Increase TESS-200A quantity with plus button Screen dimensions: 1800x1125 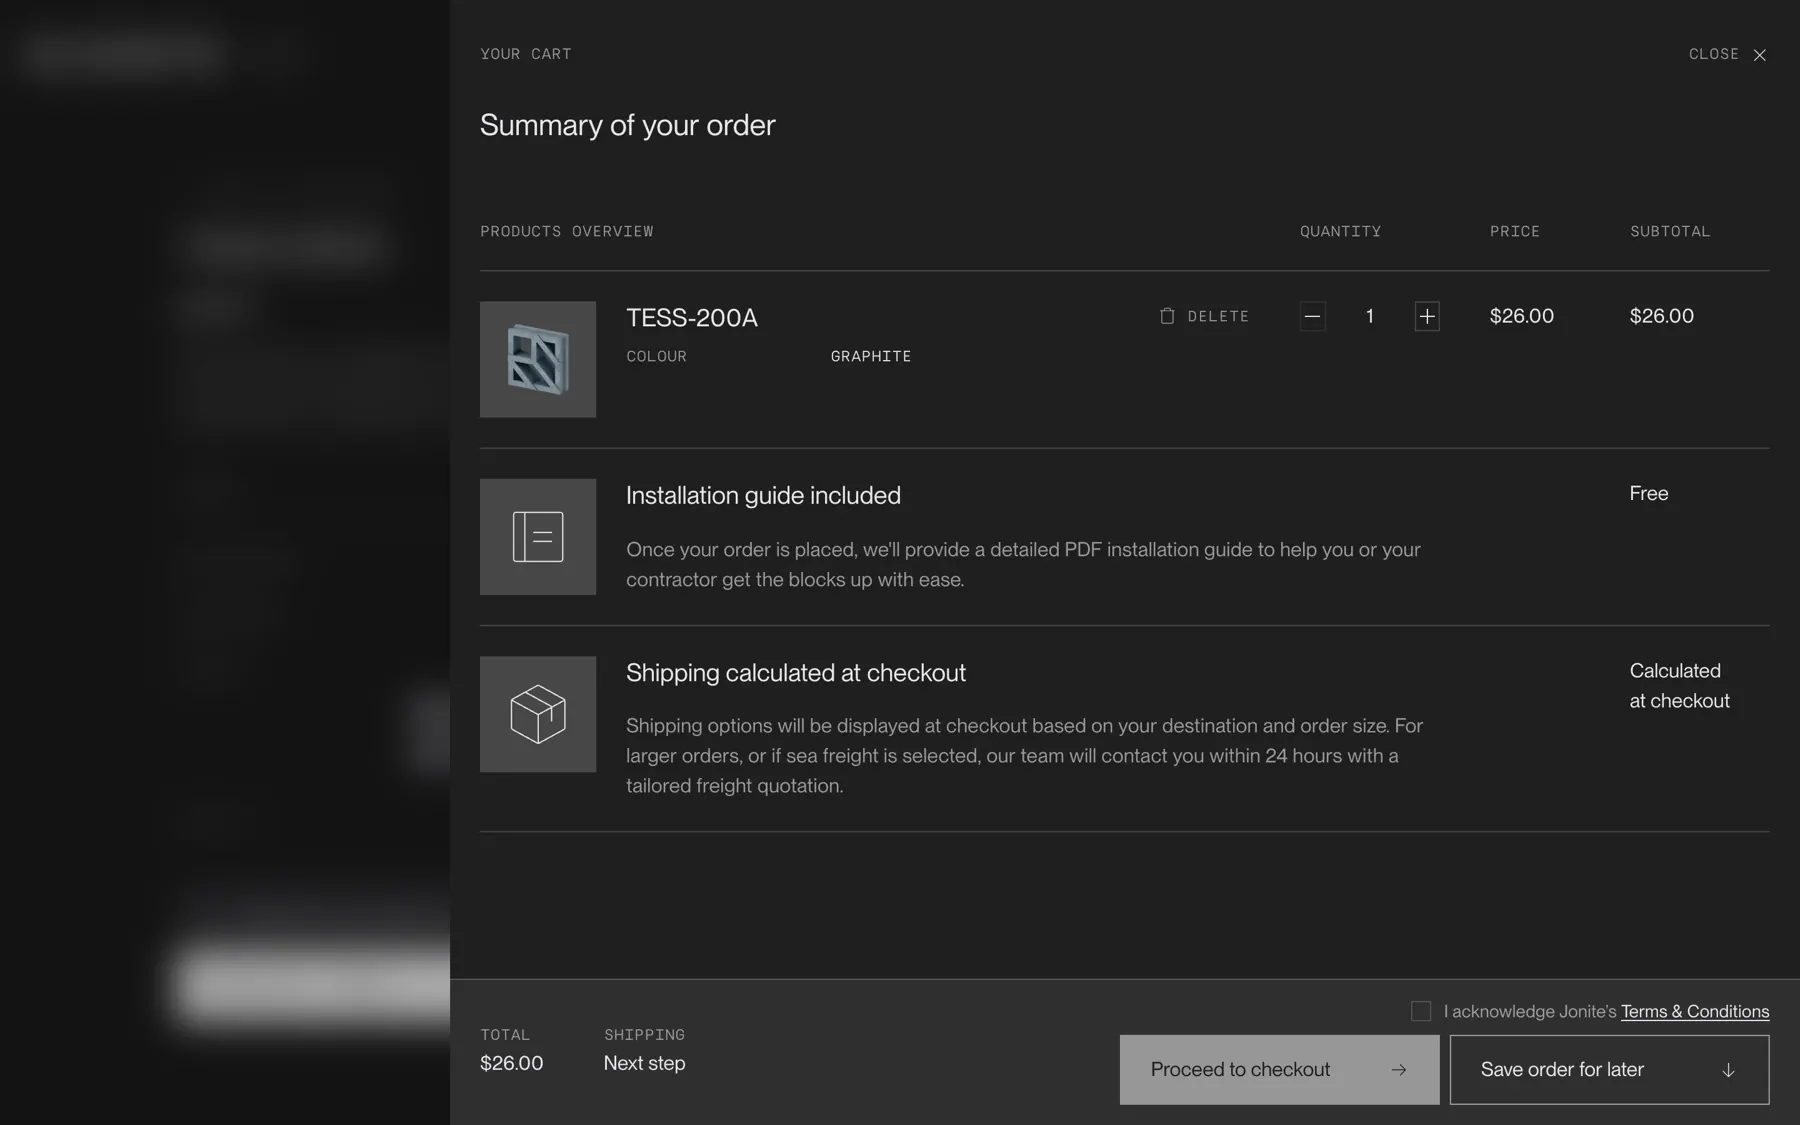click(1427, 317)
